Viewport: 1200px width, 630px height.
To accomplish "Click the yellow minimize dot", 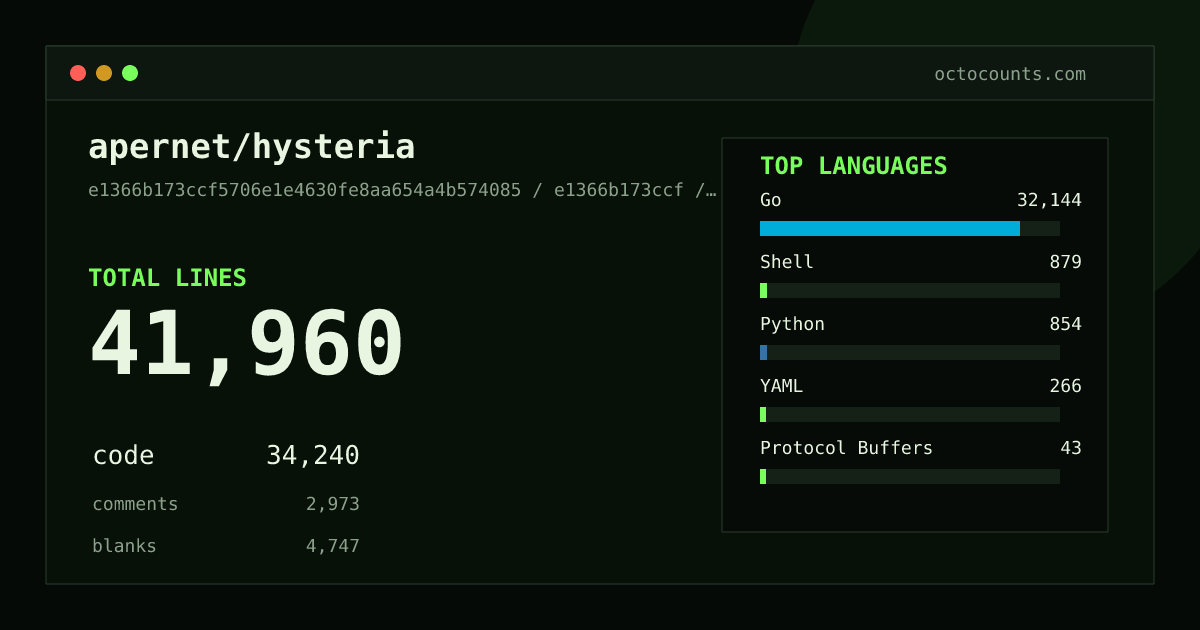I will click(x=104, y=73).
